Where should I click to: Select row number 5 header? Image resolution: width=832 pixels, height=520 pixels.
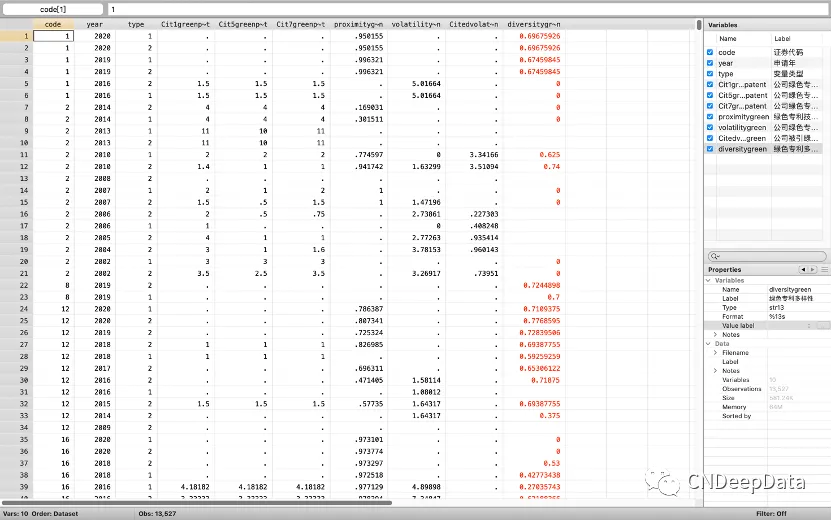point(16,83)
